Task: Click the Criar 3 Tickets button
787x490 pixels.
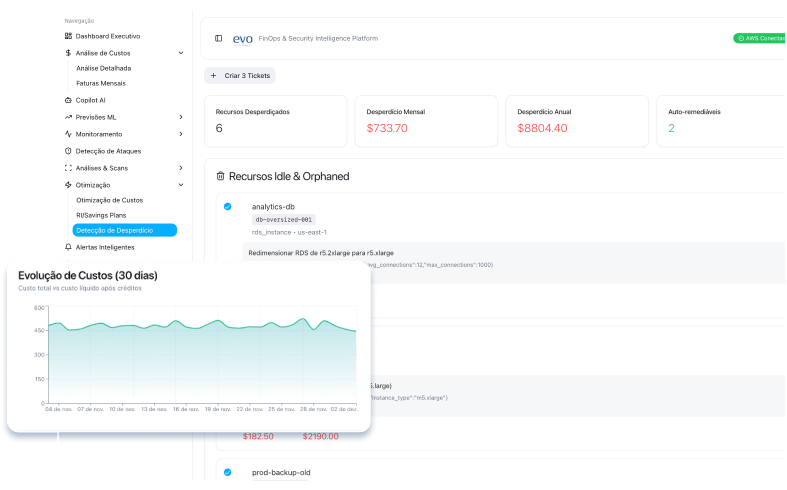Action: (240, 75)
